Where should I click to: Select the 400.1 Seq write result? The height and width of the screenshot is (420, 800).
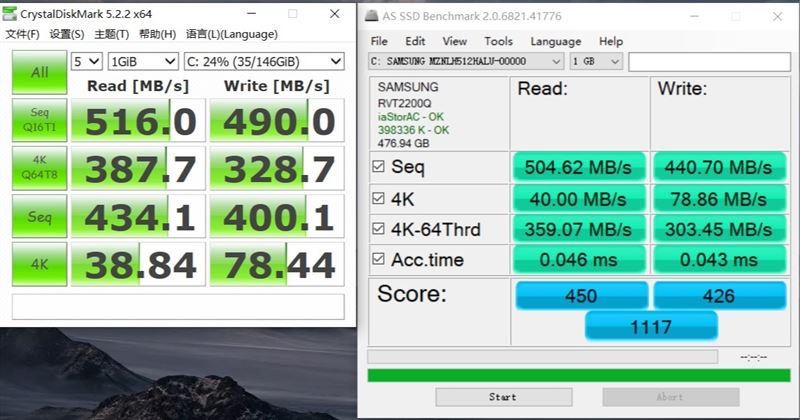tap(277, 216)
